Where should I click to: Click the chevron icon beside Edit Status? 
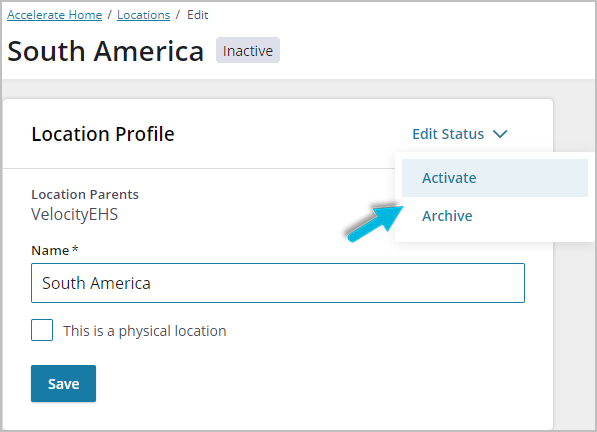tap(500, 134)
